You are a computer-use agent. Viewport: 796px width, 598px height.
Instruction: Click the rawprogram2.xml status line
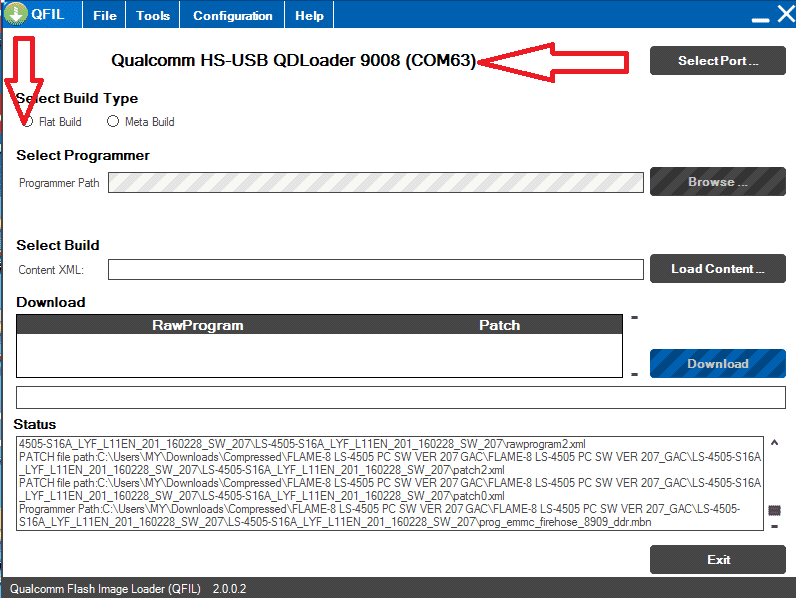tap(302, 444)
